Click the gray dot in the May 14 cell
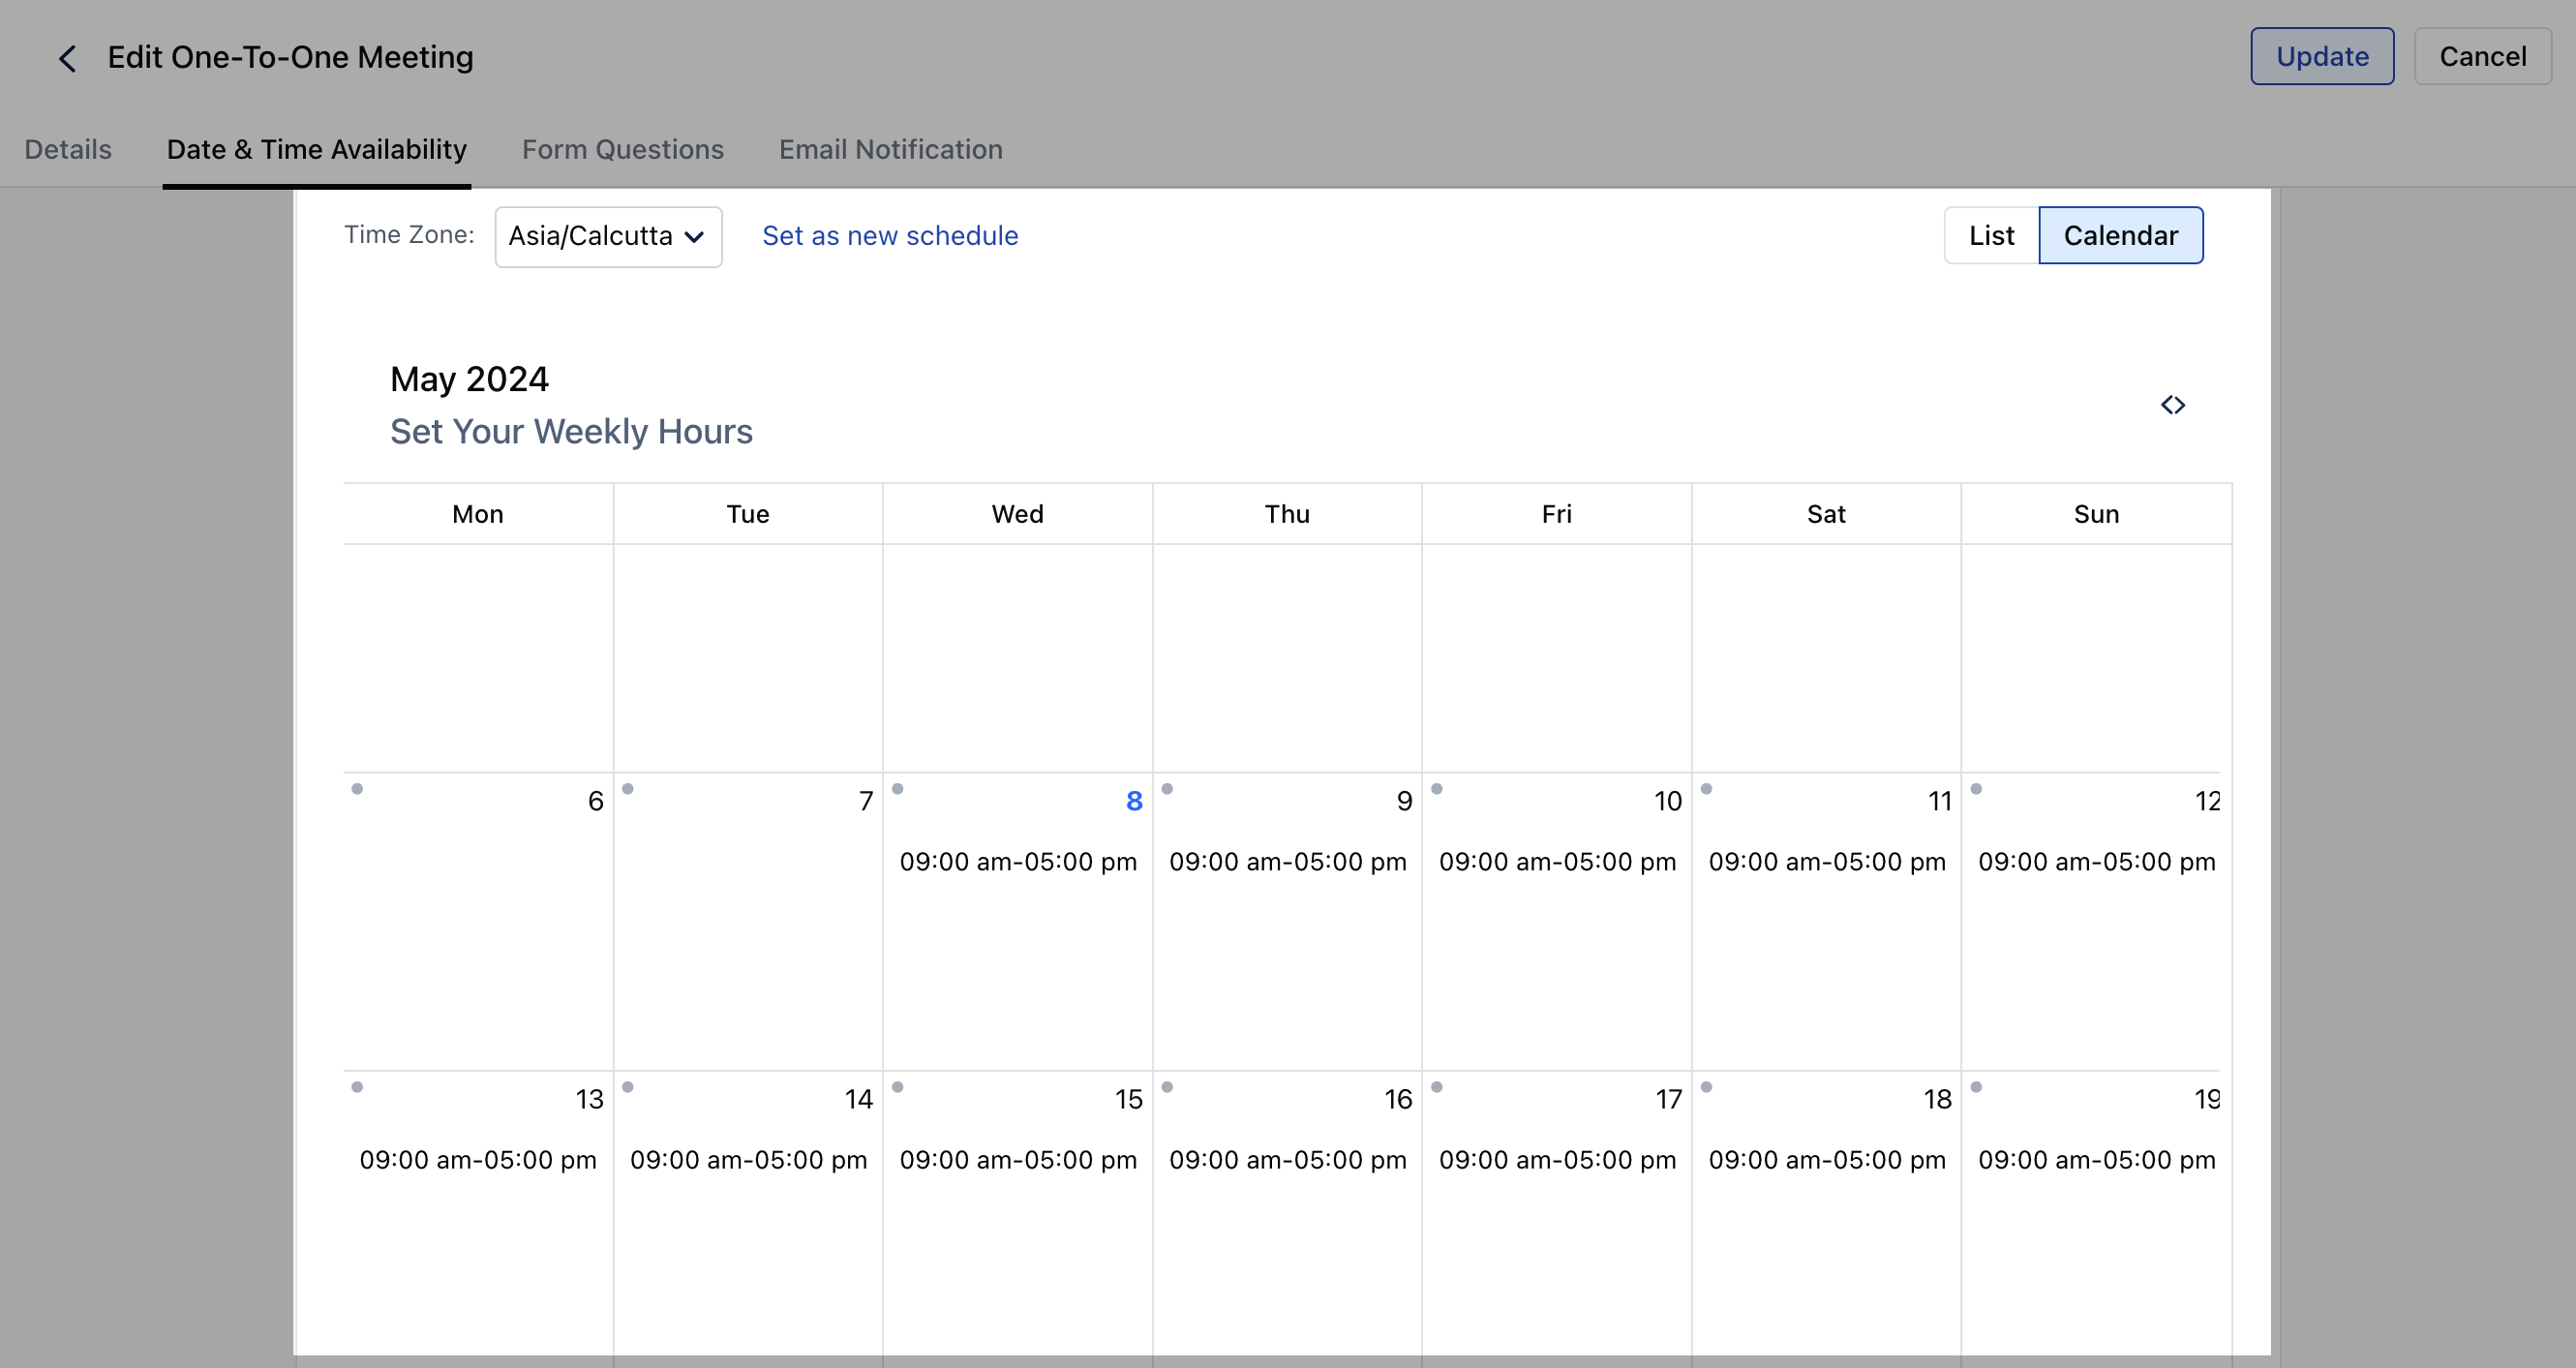This screenshot has height=1368, width=2576. 627,1087
